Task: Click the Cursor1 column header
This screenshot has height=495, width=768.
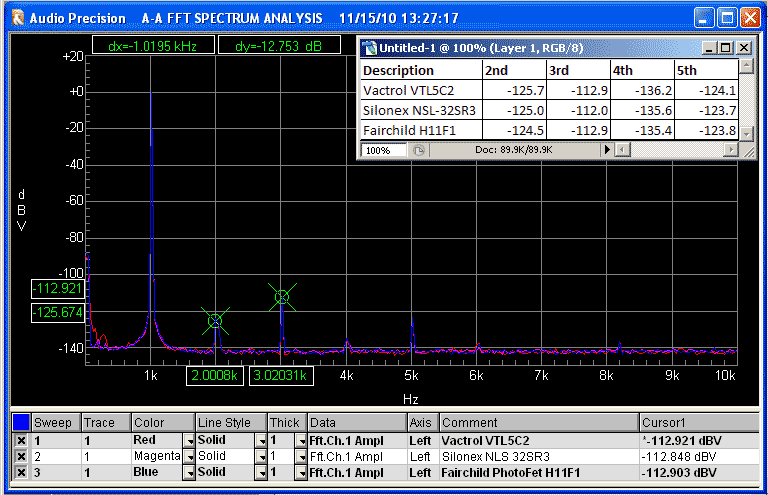Action: click(x=699, y=423)
